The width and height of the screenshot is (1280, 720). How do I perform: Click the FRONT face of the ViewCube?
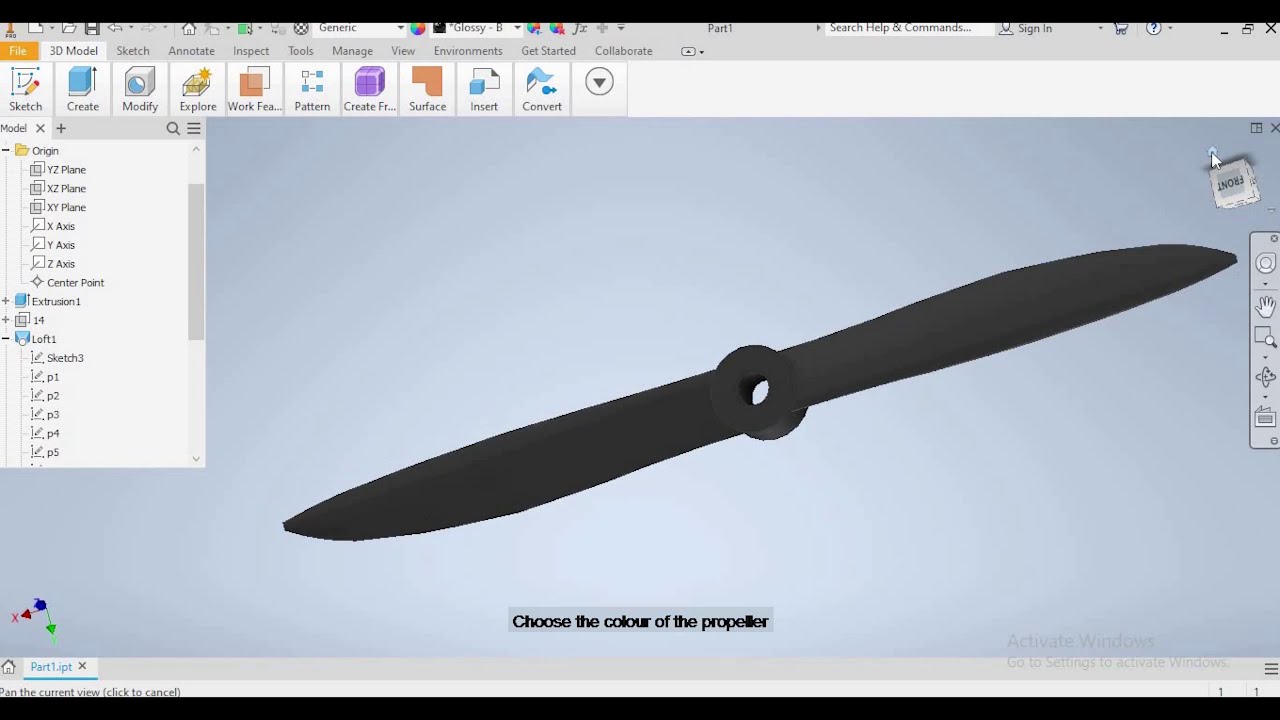[x=1232, y=183]
